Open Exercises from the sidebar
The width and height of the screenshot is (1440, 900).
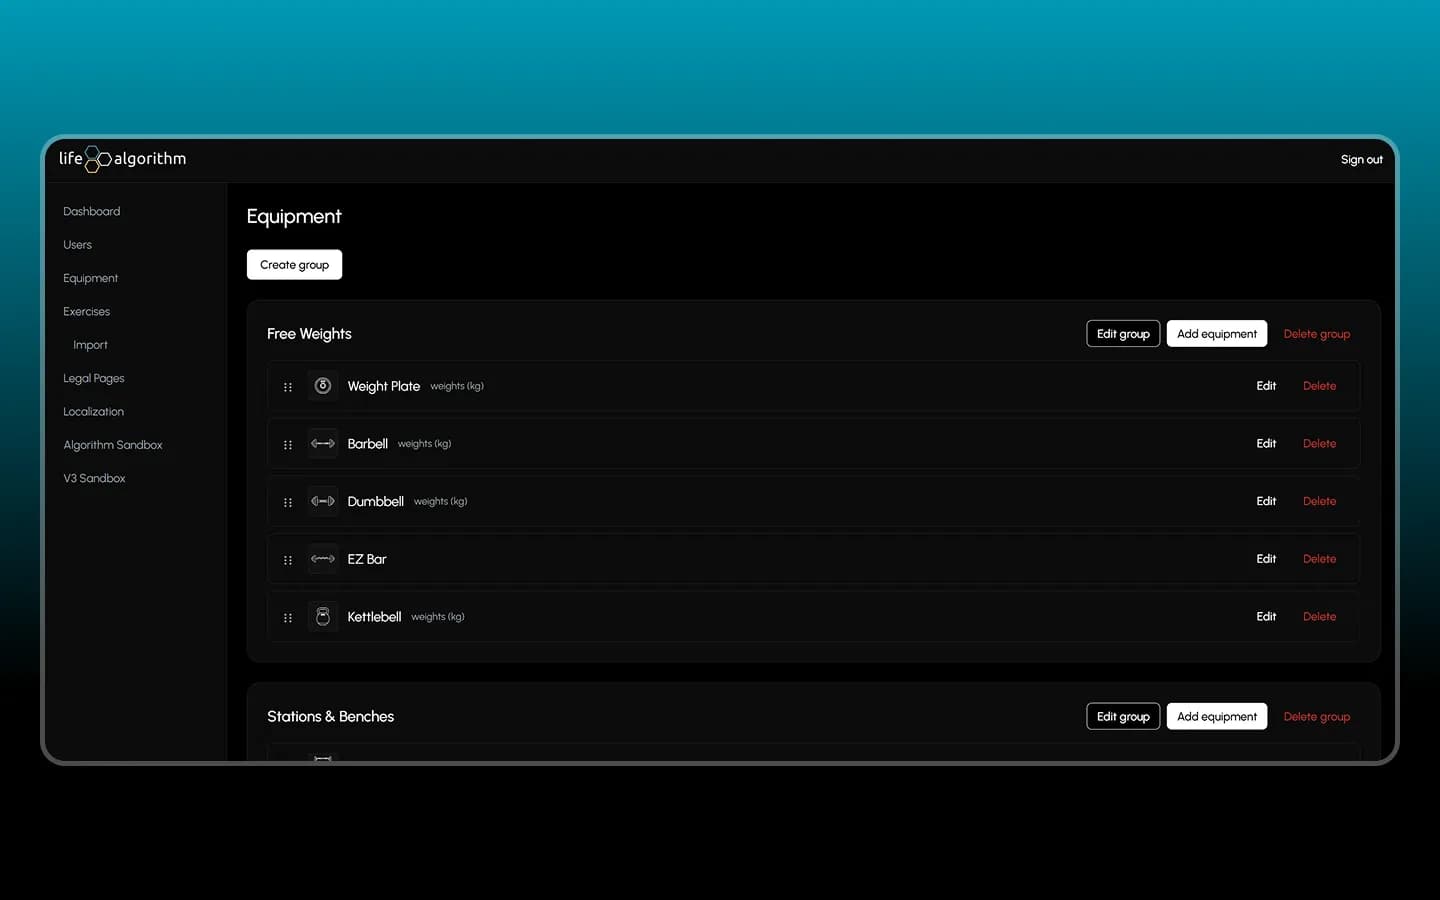(x=87, y=312)
